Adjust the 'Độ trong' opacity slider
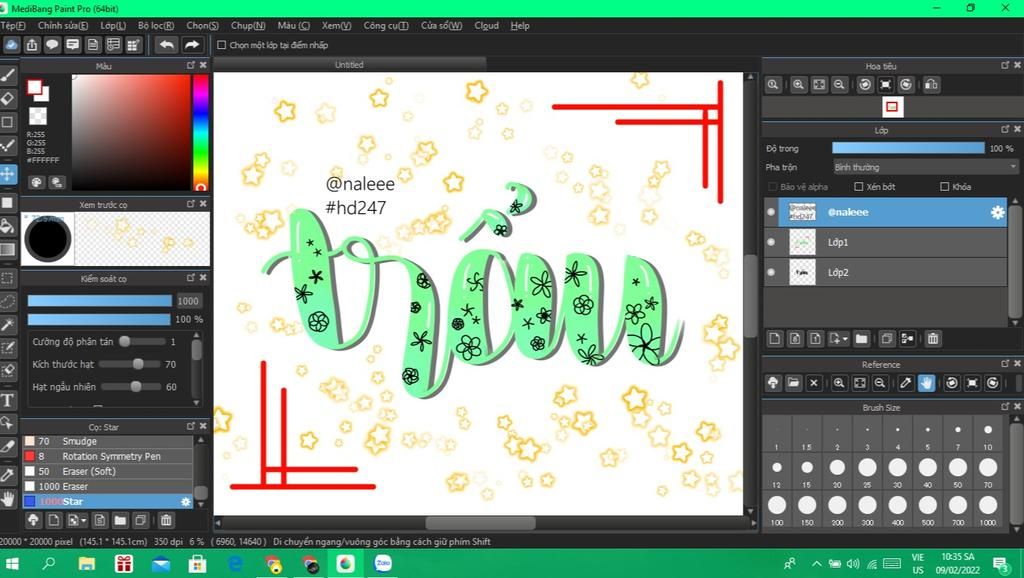The width and height of the screenshot is (1024, 578). pyautogui.click(x=908, y=148)
